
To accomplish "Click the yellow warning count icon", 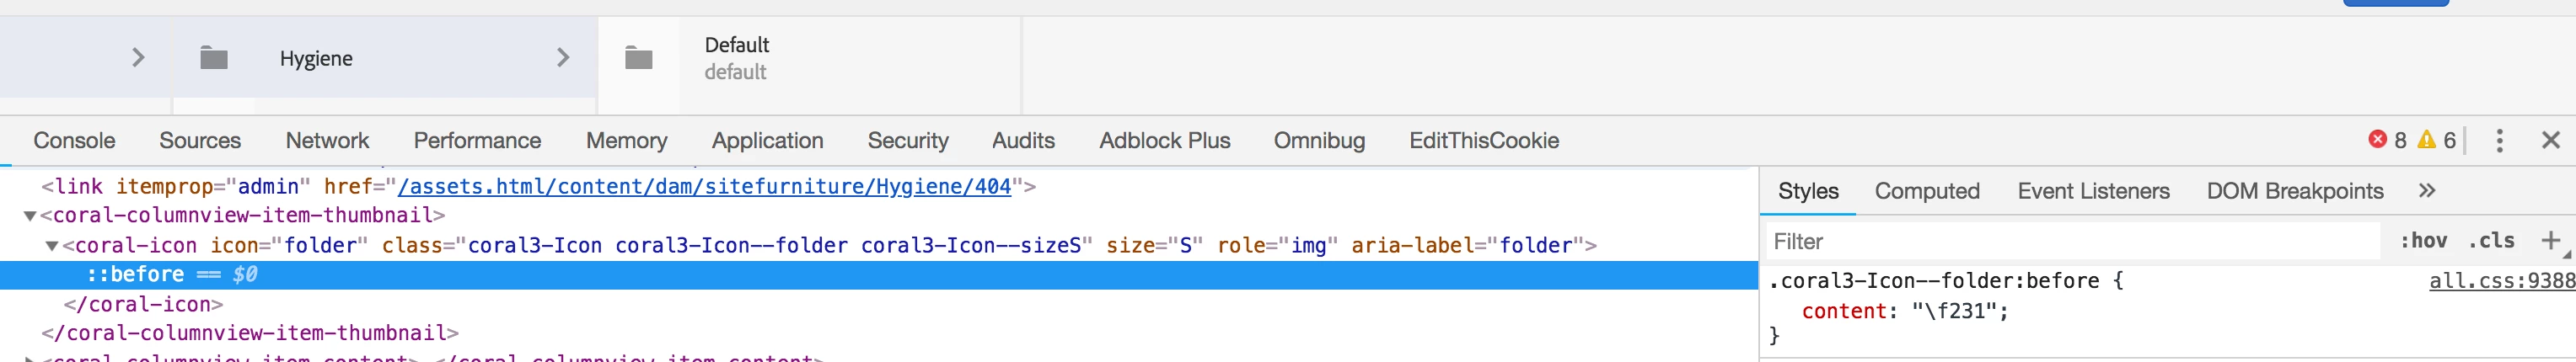I will (2426, 140).
